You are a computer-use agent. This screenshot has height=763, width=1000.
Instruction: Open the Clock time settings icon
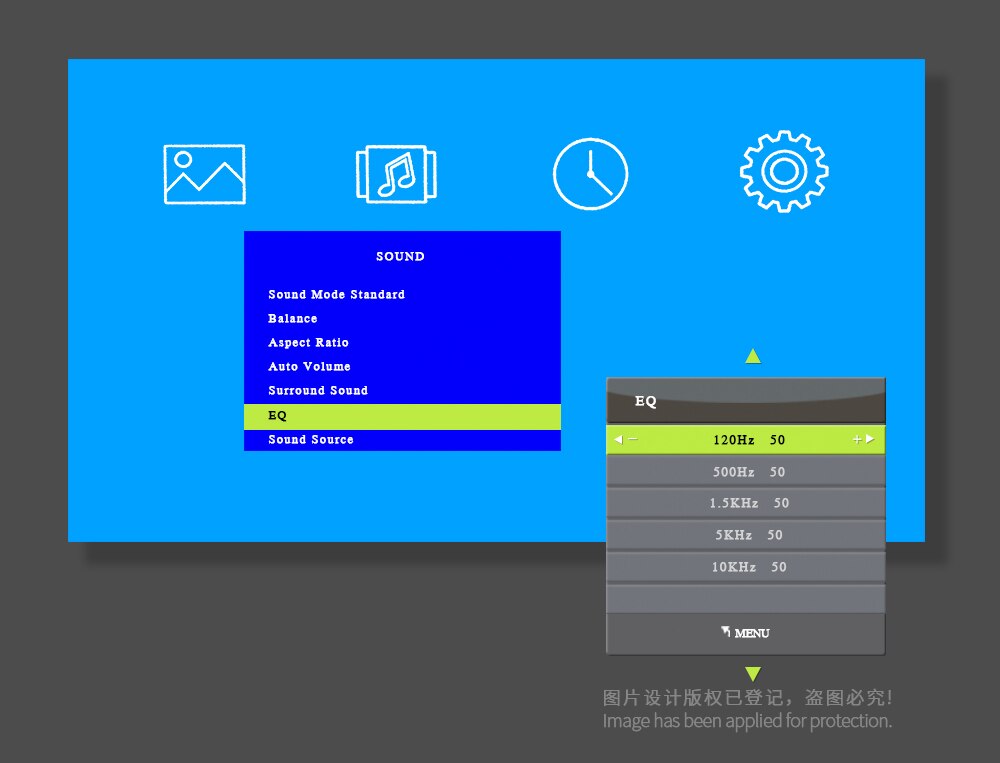(590, 174)
